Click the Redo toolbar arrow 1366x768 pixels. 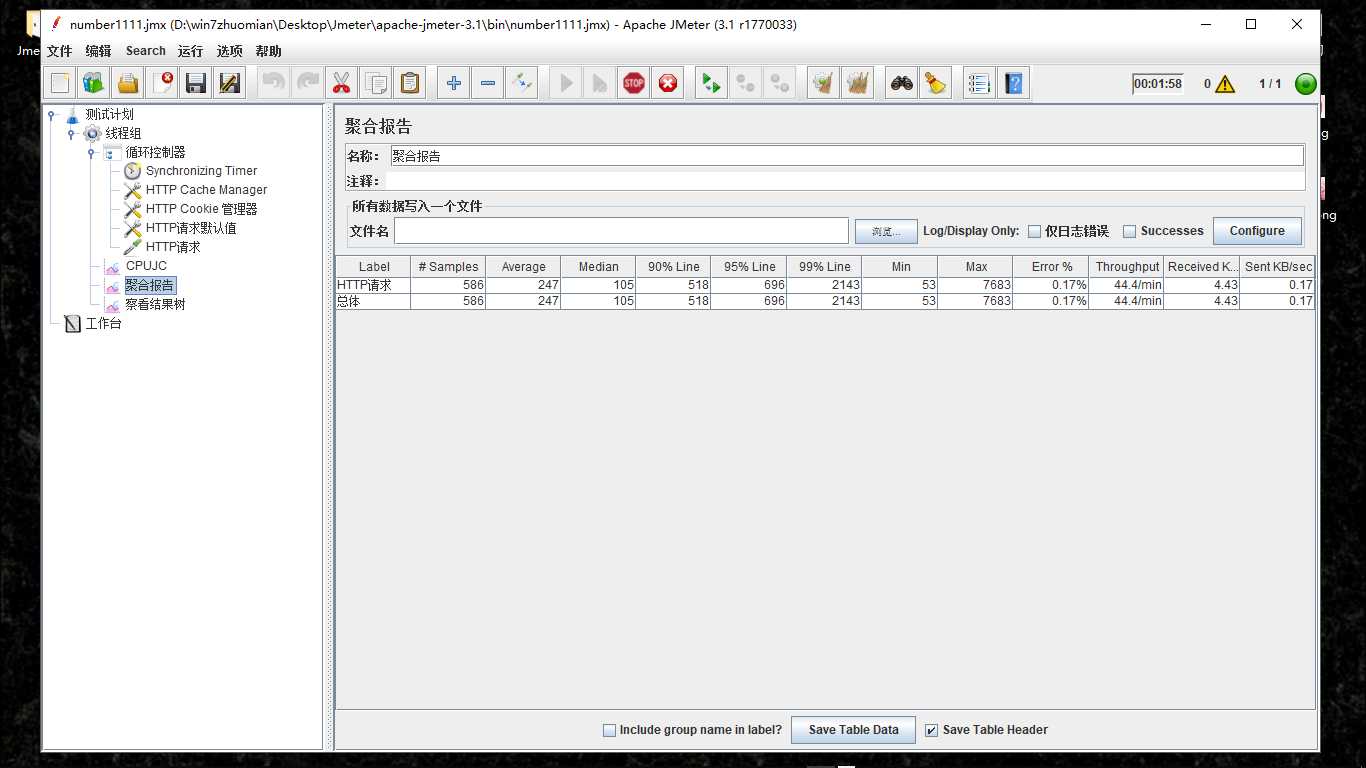coord(308,83)
